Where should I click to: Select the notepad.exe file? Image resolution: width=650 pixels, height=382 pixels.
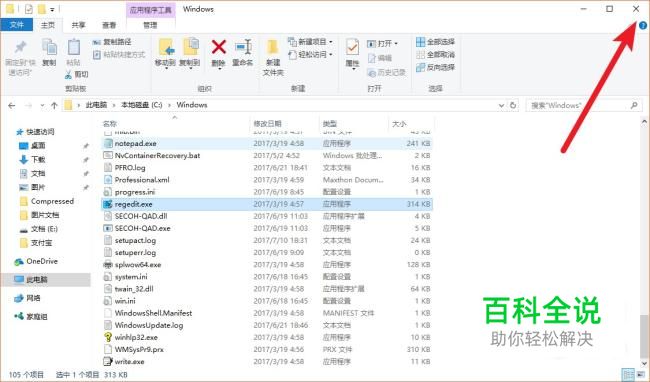click(267, 143)
